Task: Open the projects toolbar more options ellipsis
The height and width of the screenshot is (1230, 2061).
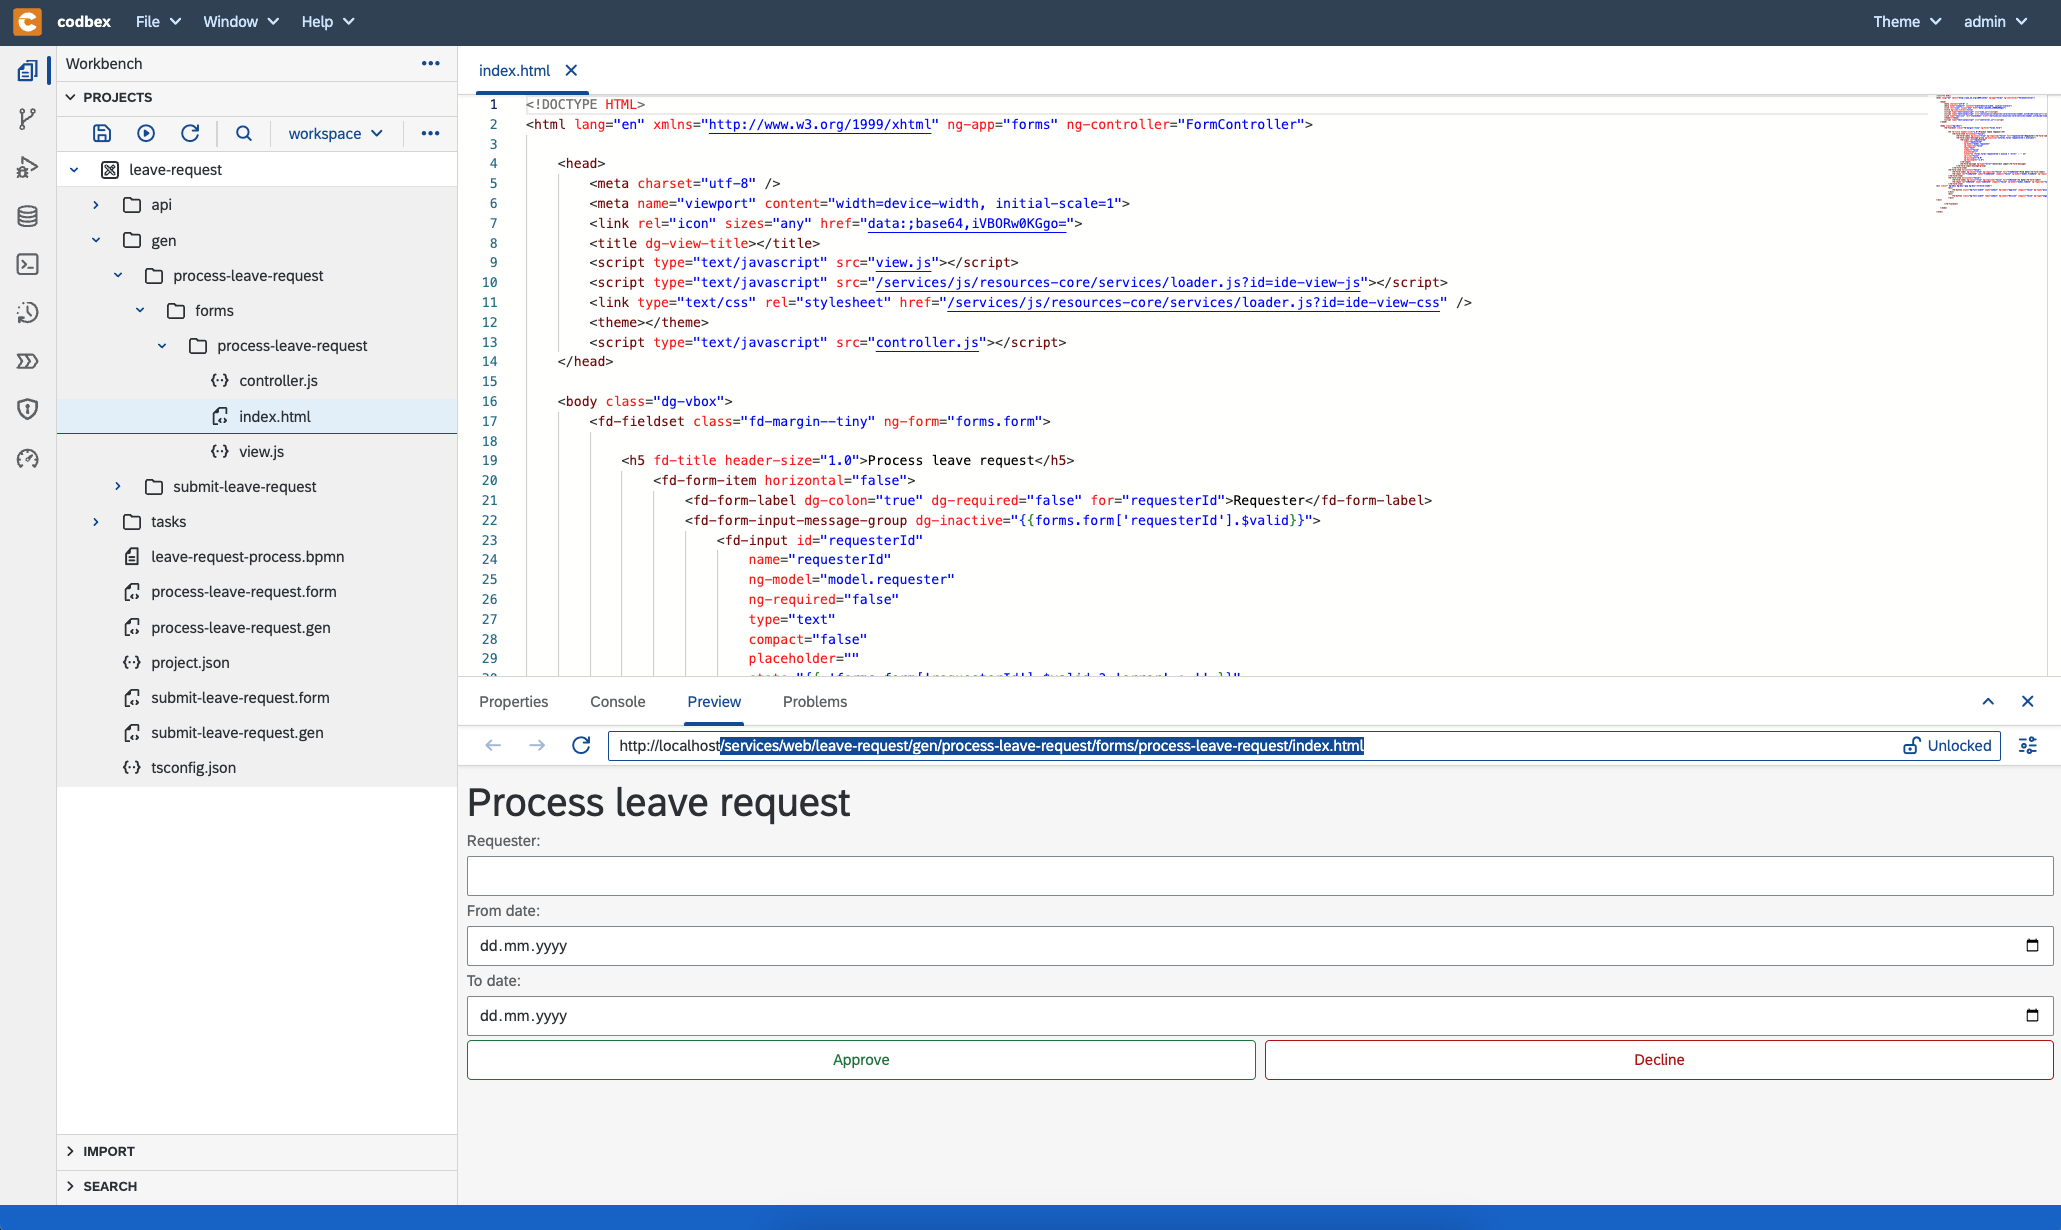Action: pos(430,133)
